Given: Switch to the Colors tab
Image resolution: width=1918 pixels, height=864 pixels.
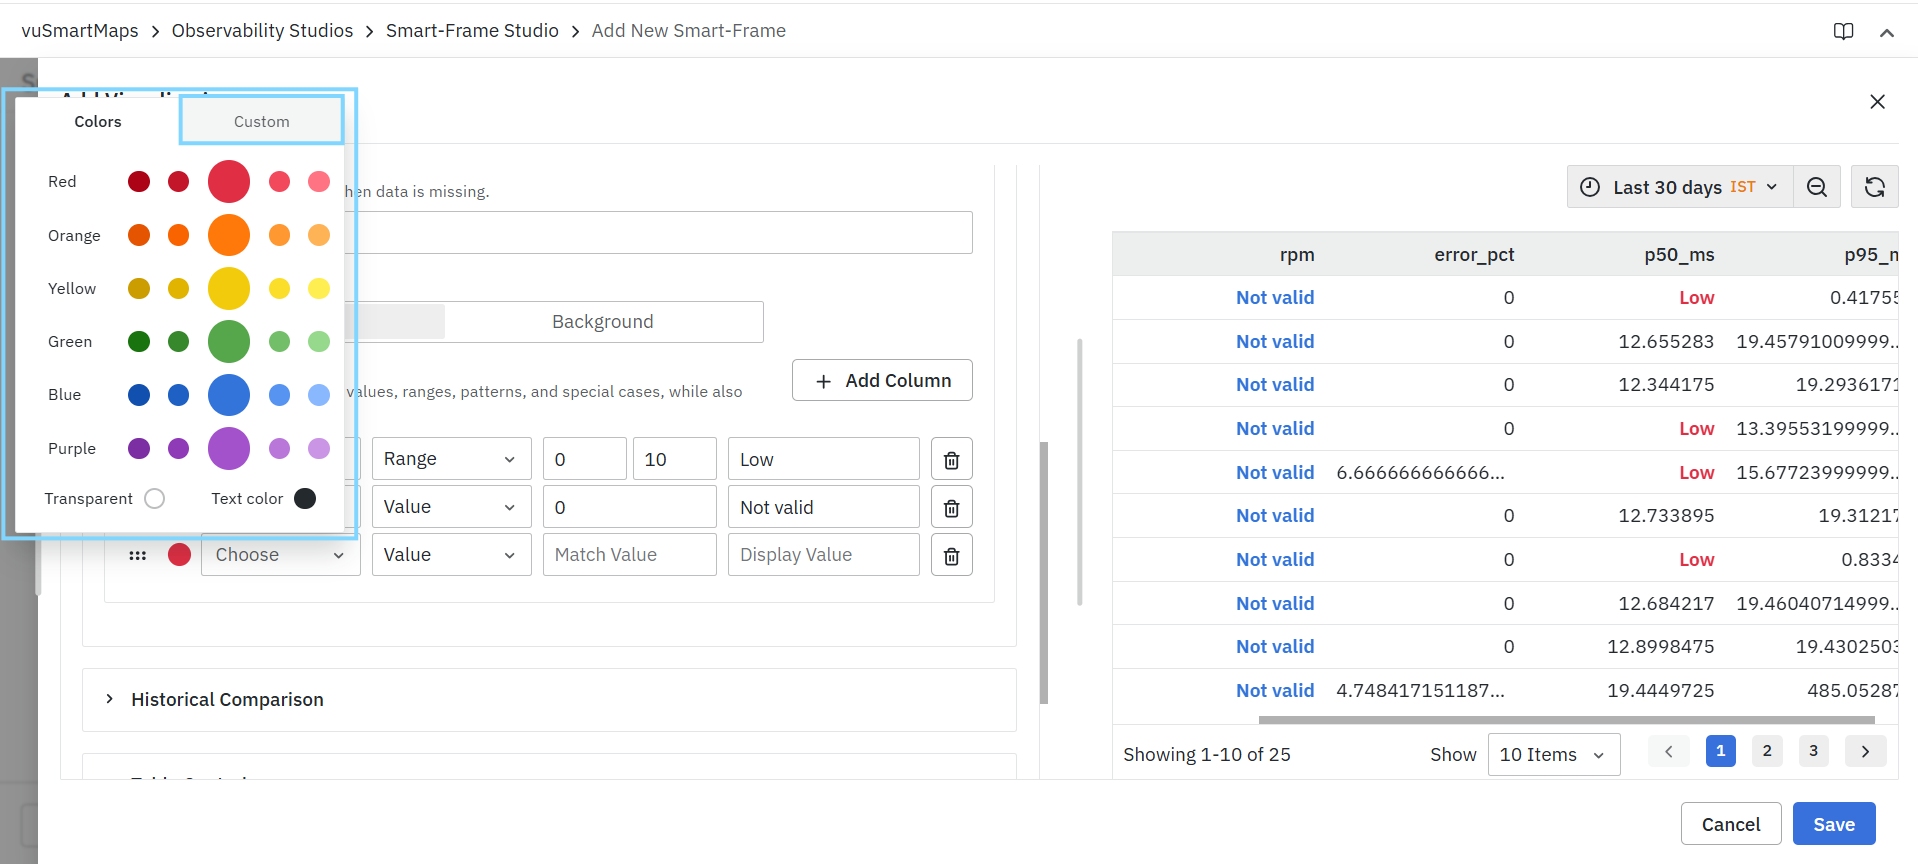Looking at the screenshot, I should coord(98,122).
